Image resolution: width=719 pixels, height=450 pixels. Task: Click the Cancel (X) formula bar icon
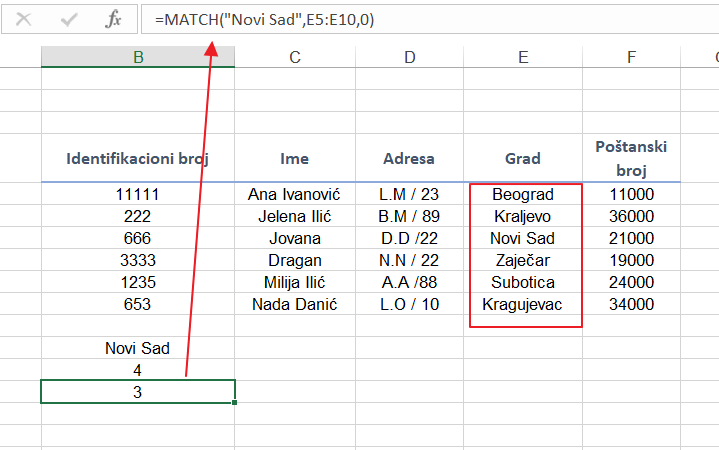click(x=24, y=19)
